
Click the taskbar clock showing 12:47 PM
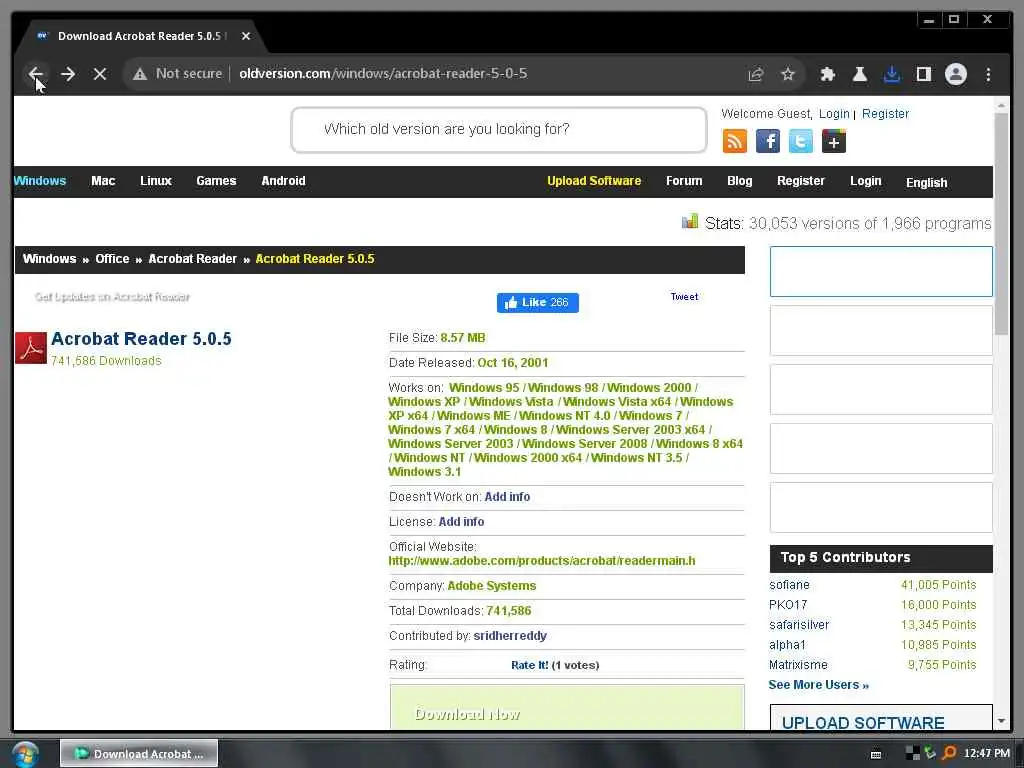(987, 754)
